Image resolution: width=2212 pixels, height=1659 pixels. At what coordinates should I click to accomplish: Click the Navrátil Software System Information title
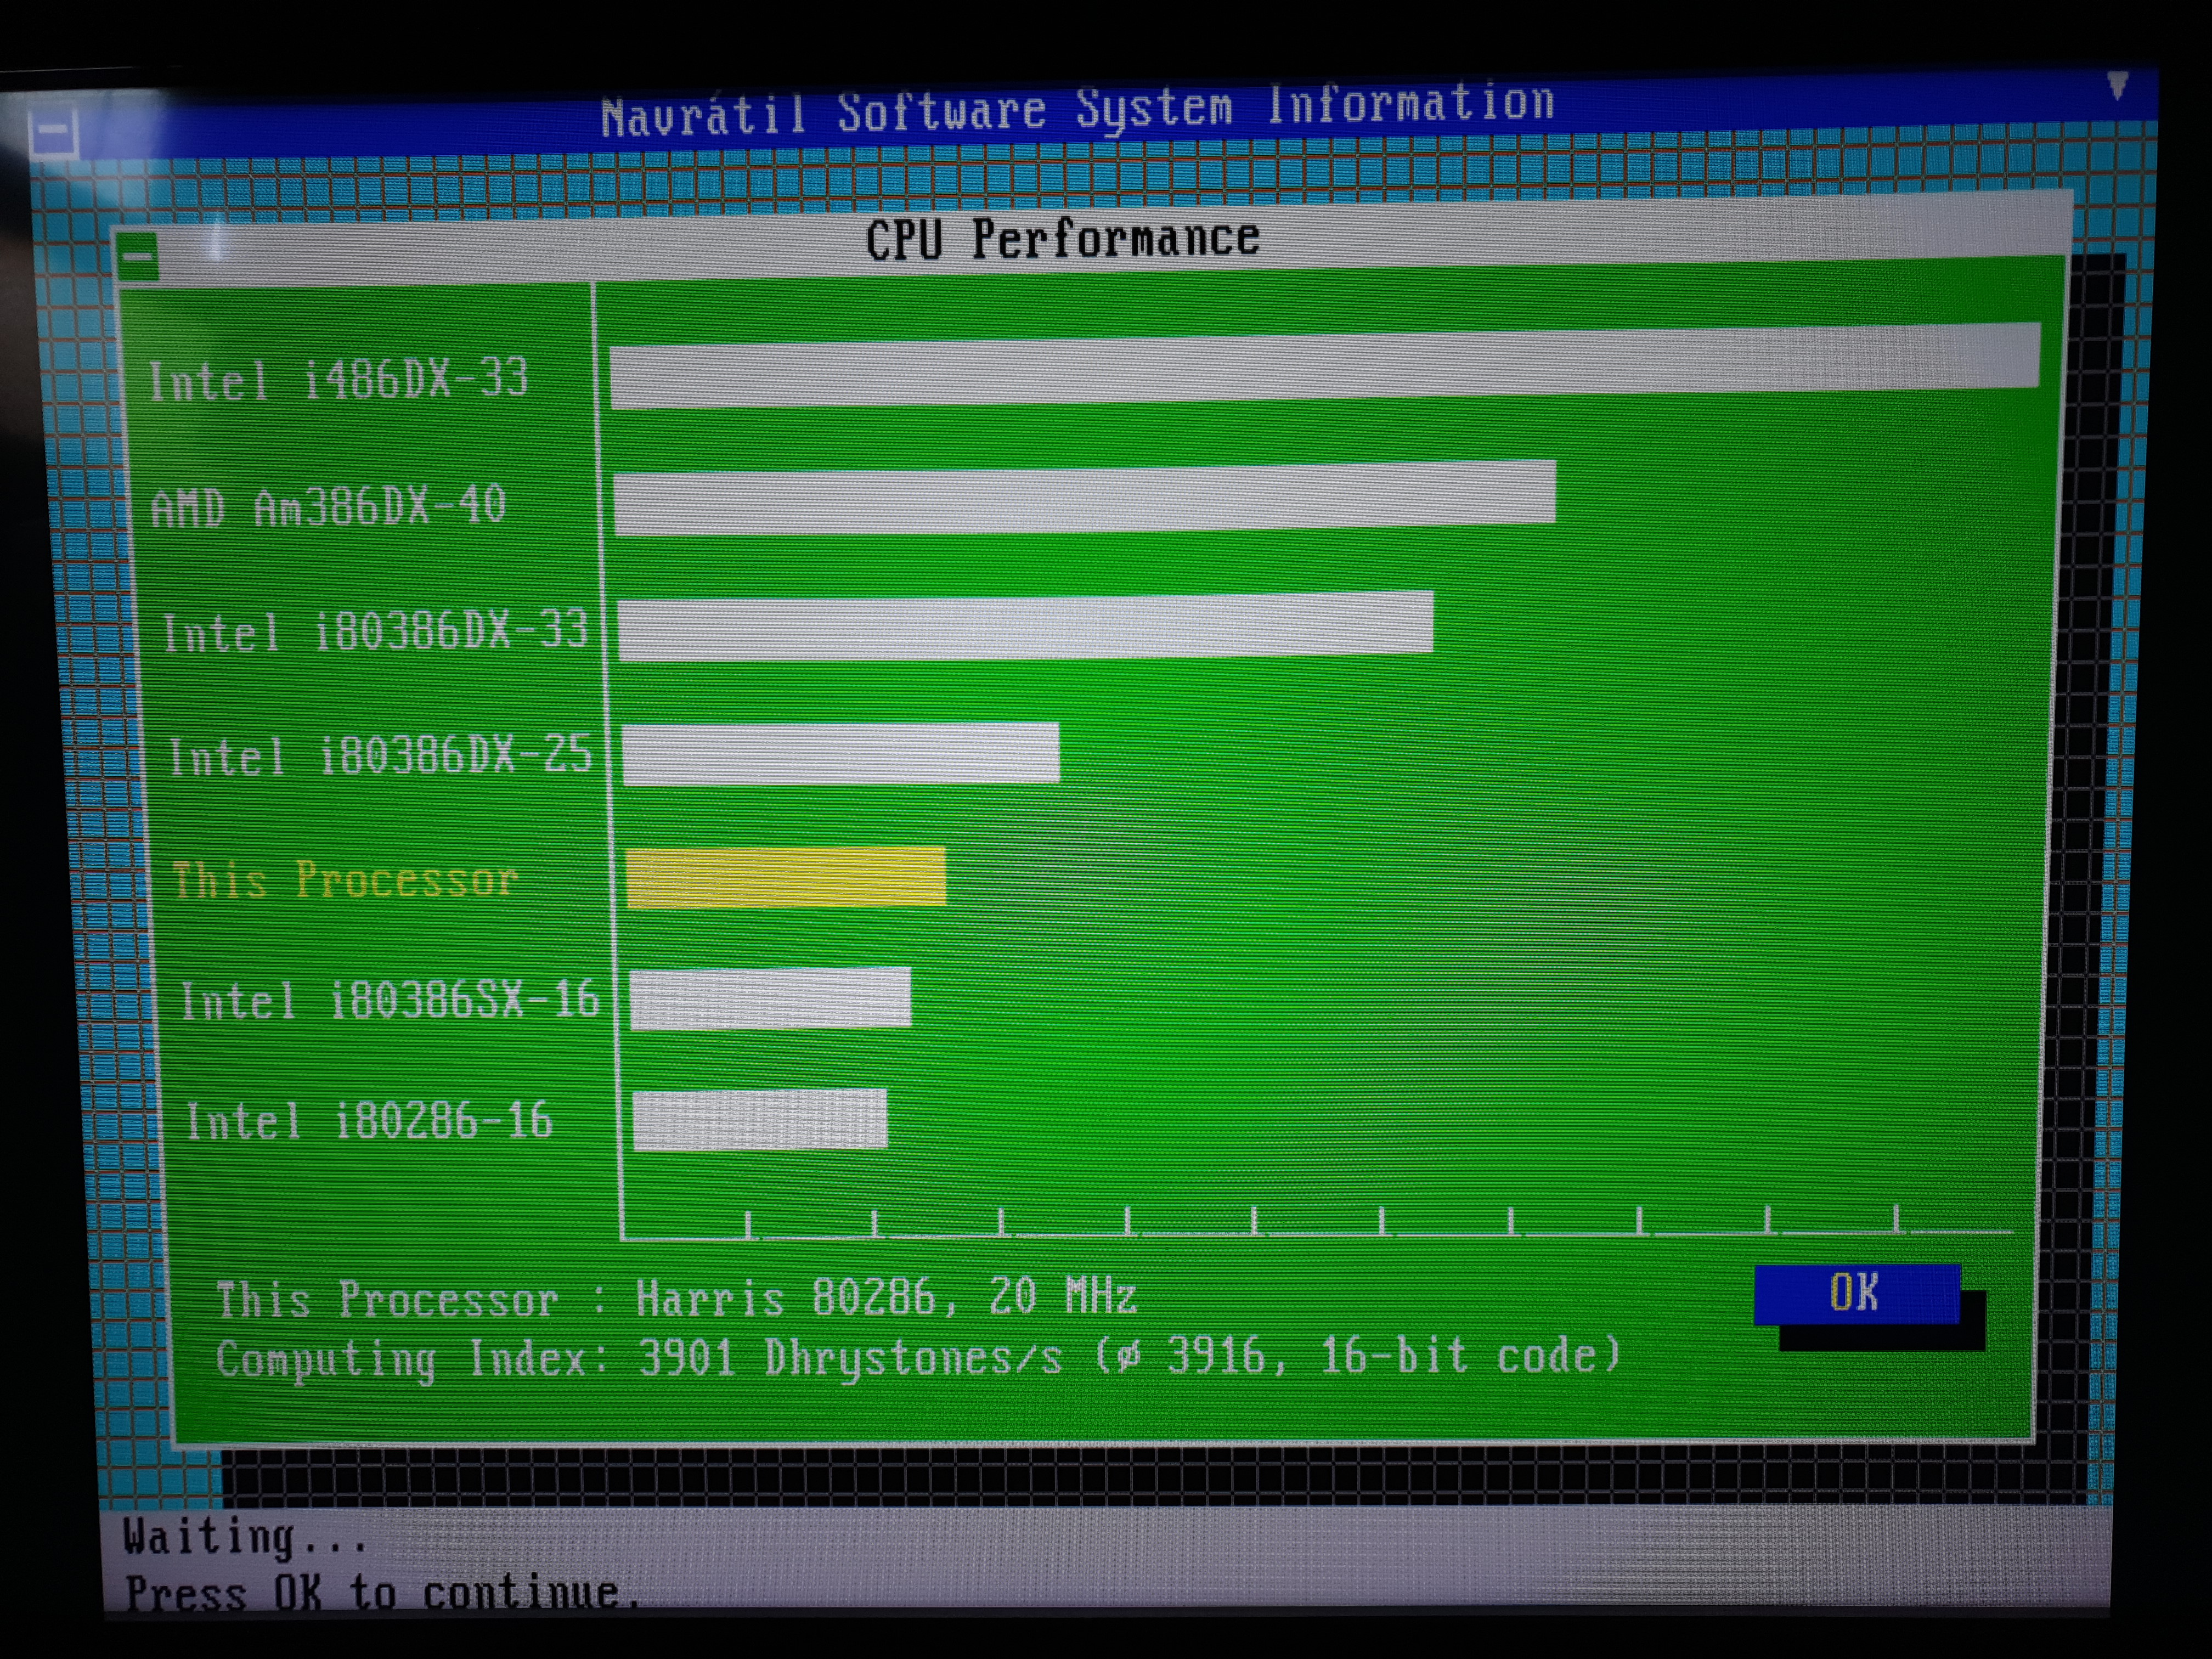(x=1077, y=110)
